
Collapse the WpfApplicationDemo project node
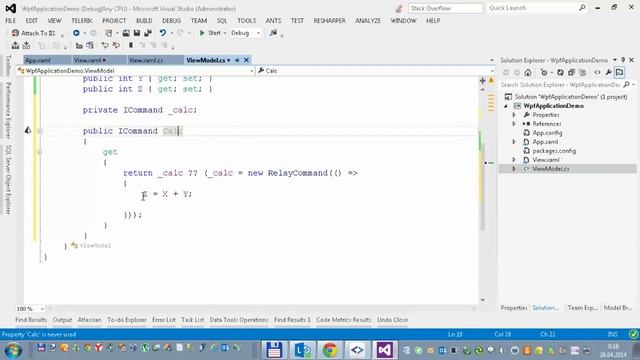tap(506, 106)
